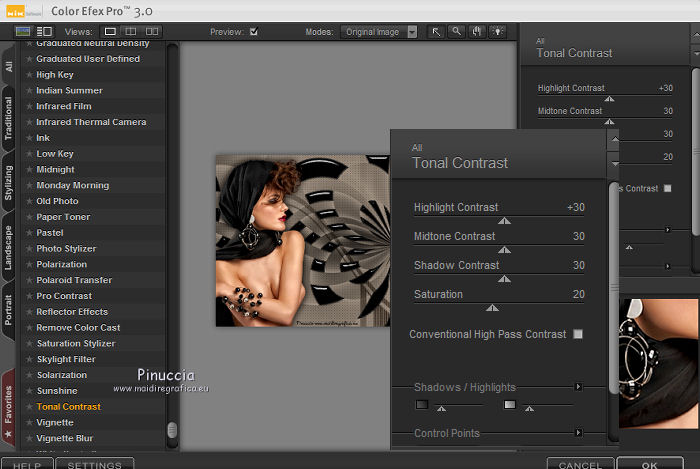Select the Vignette Blur filter
The height and width of the screenshot is (469, 700).
[x=65, y=438]
